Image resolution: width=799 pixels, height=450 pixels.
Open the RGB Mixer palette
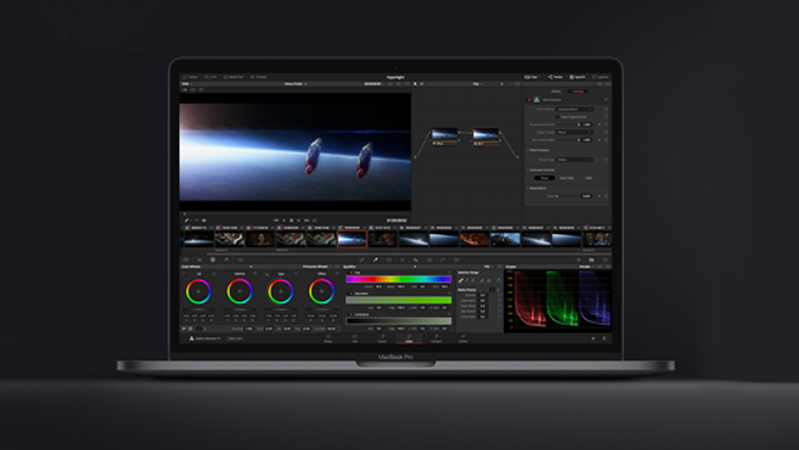[226, 260]
